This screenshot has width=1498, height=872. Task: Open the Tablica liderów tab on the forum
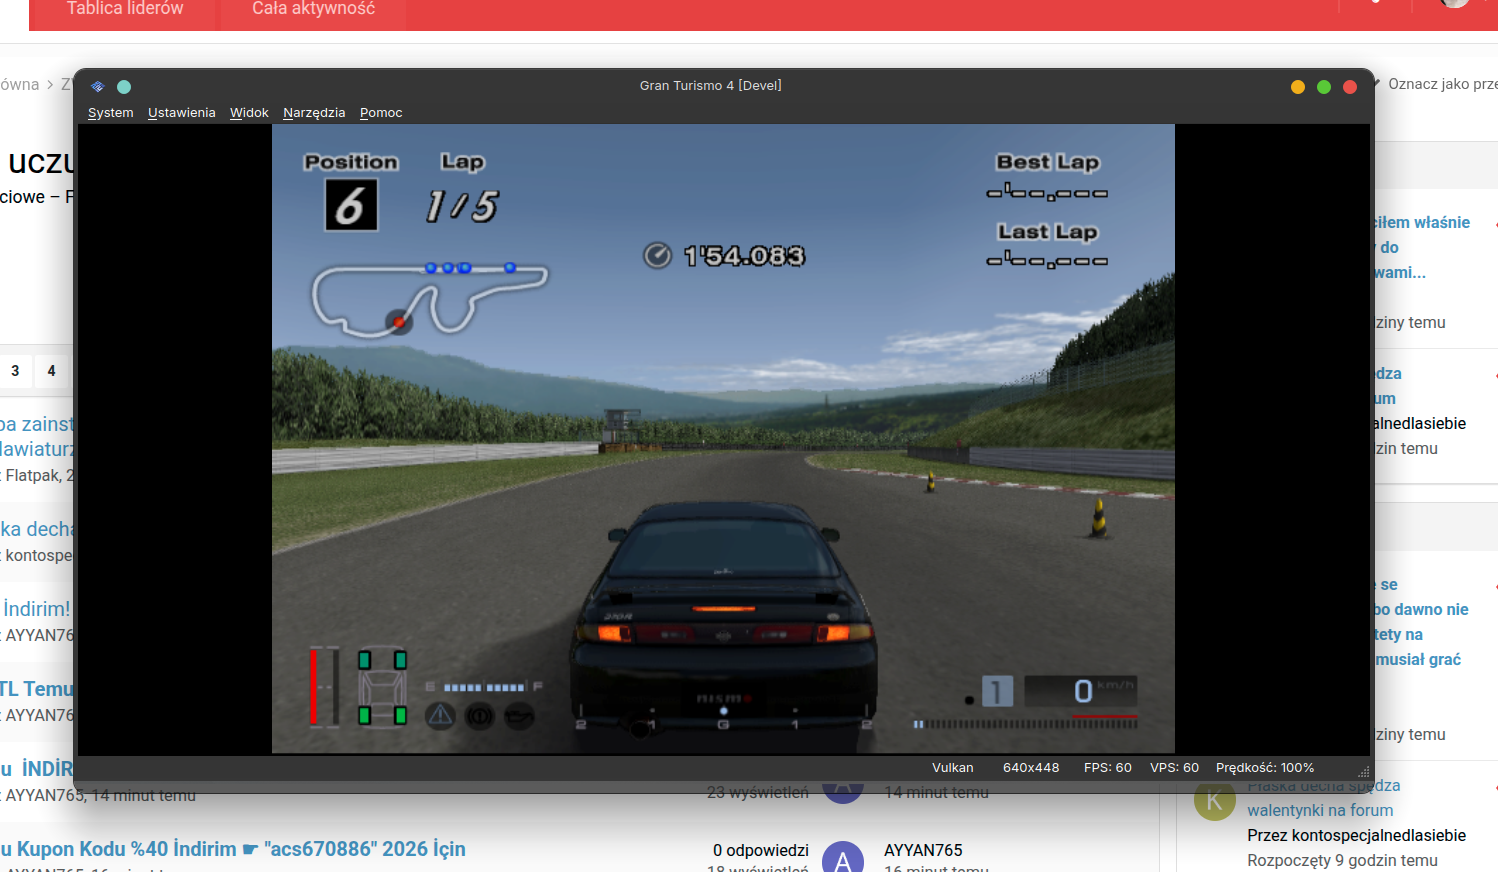click(125, 9)
